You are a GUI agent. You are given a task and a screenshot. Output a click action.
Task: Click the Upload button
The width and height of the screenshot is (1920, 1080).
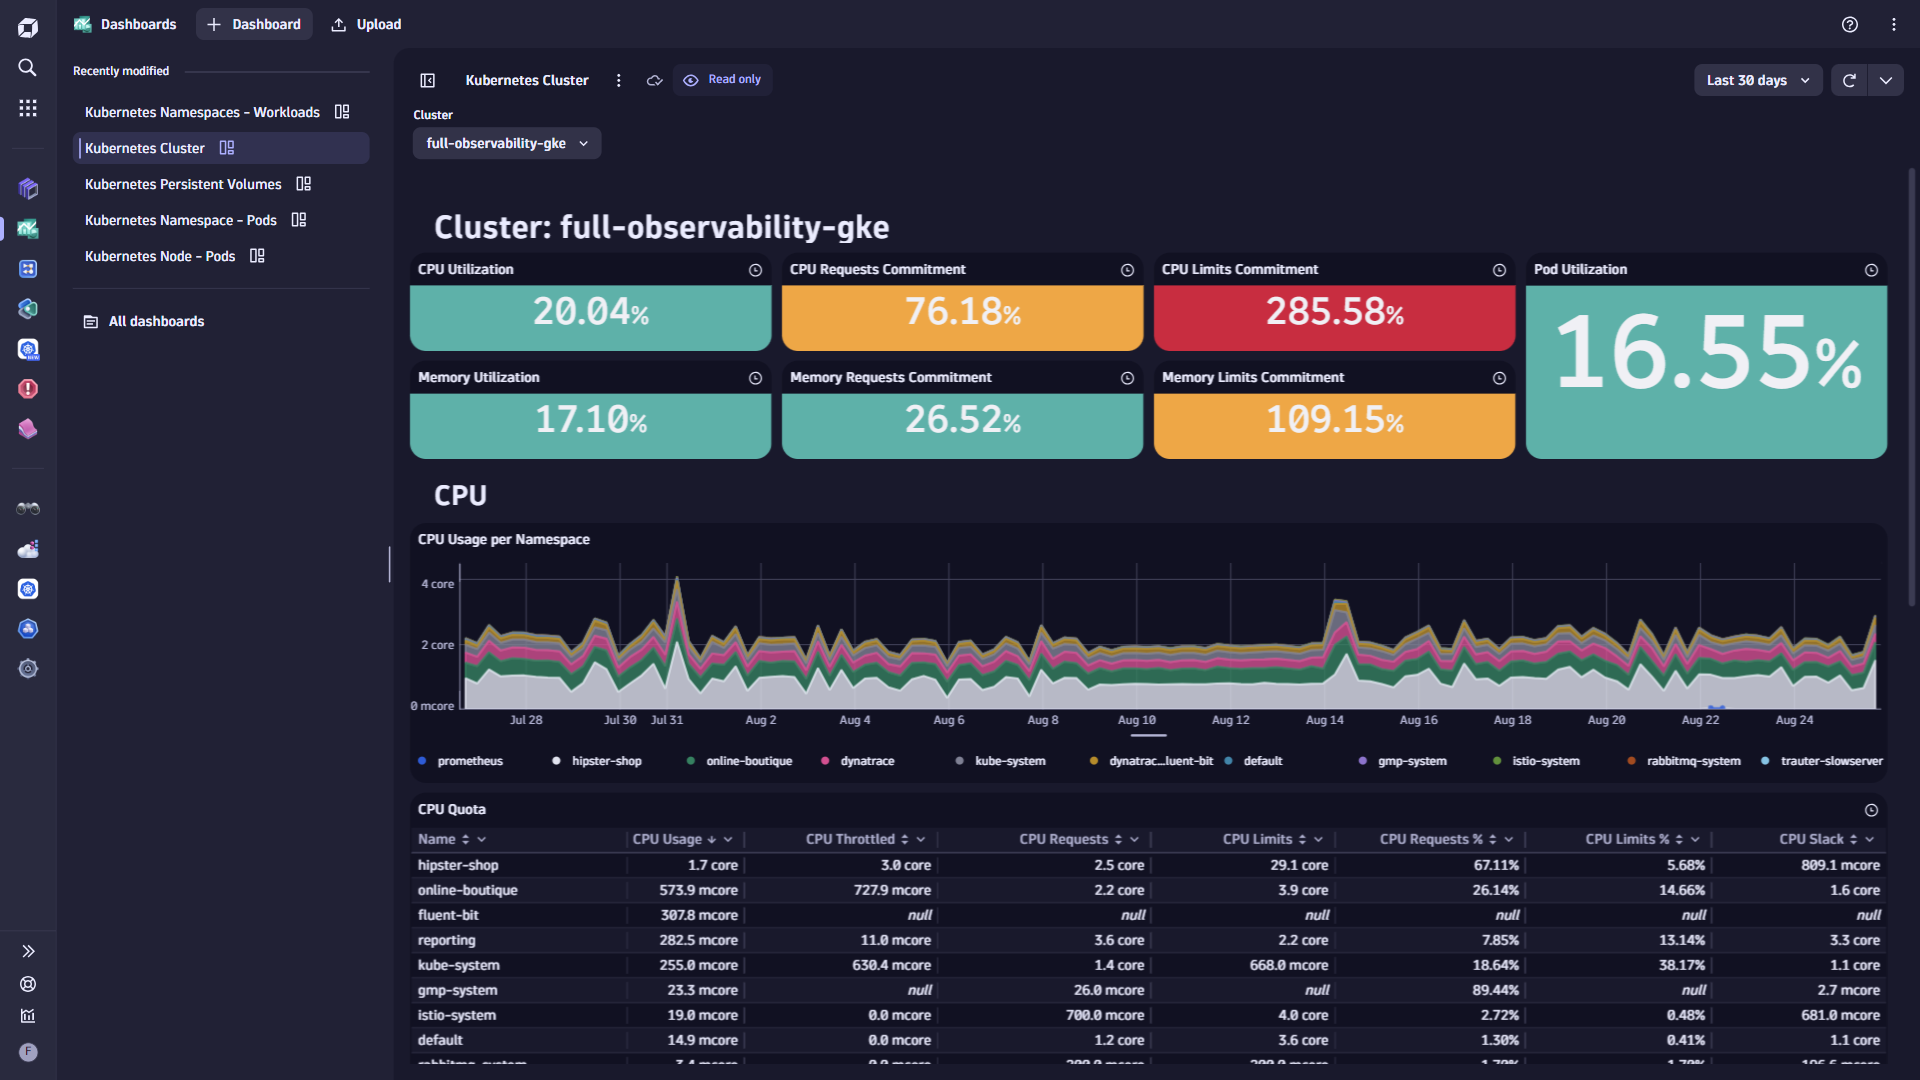tap(366, 24)
